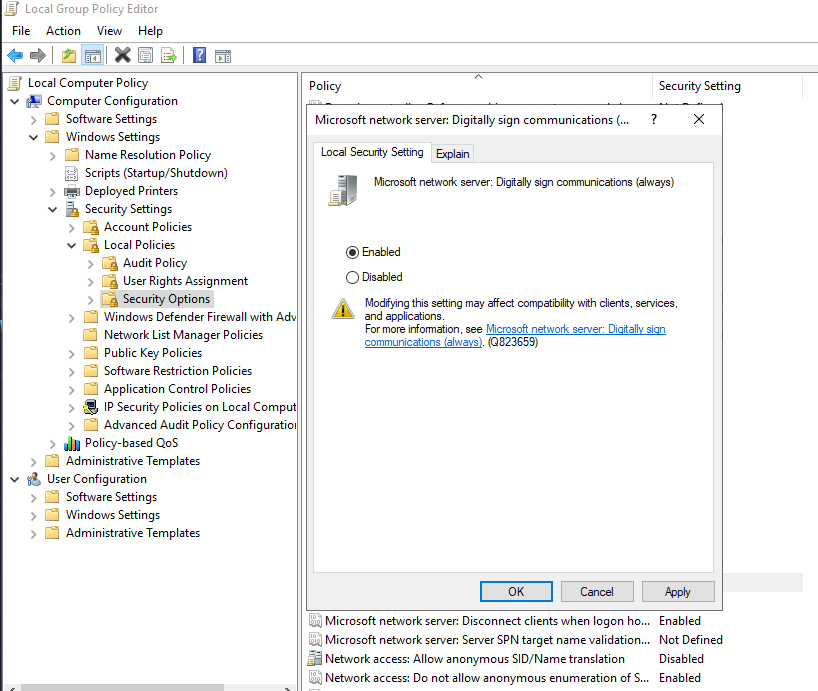Select the Disabled radio button
This screenshot has width=818, height=691.
(352, 277)
